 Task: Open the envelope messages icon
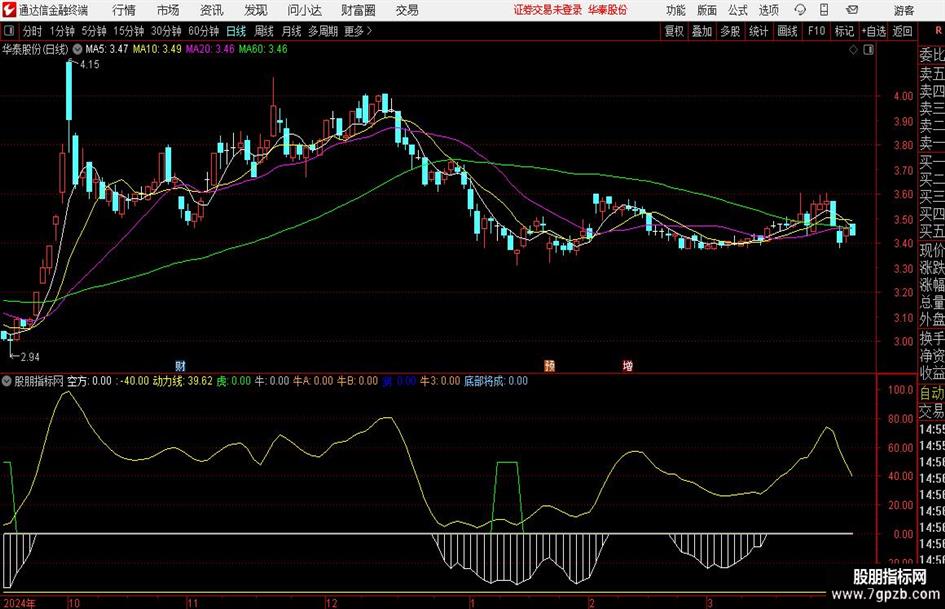point(852,10)
